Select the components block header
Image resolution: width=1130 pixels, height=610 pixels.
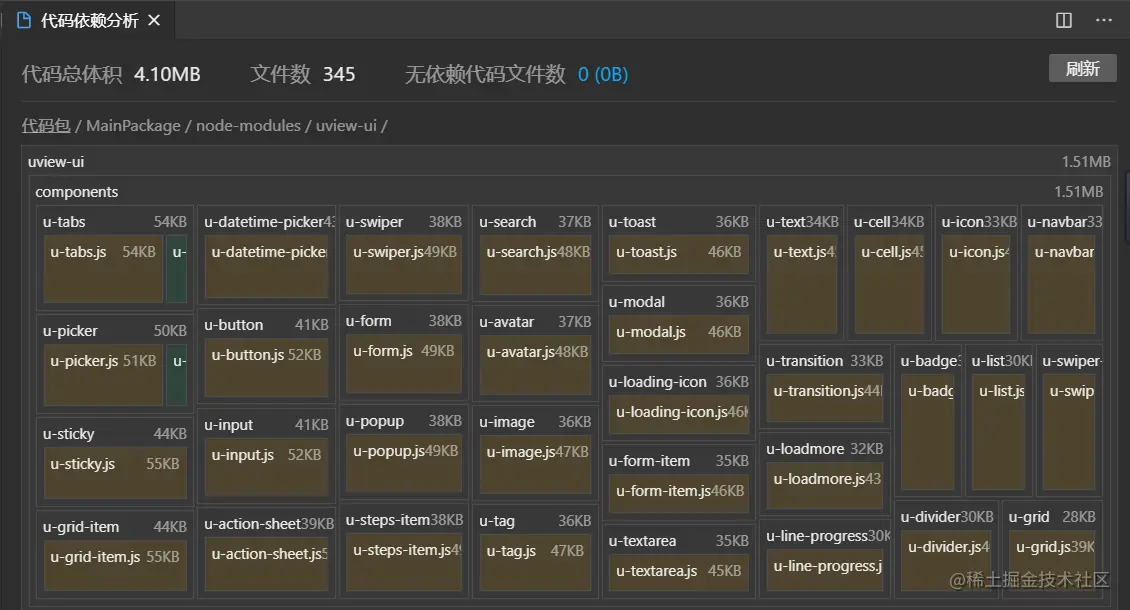coord(569,192)
